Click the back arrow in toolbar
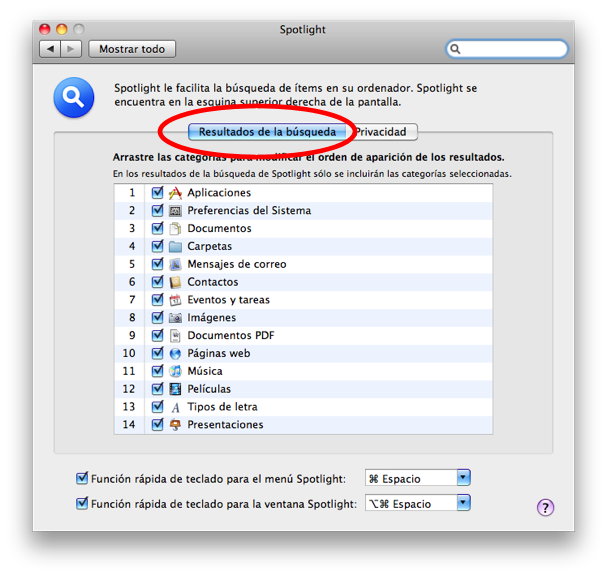This screenshot has height=576, width=607. 50,49
